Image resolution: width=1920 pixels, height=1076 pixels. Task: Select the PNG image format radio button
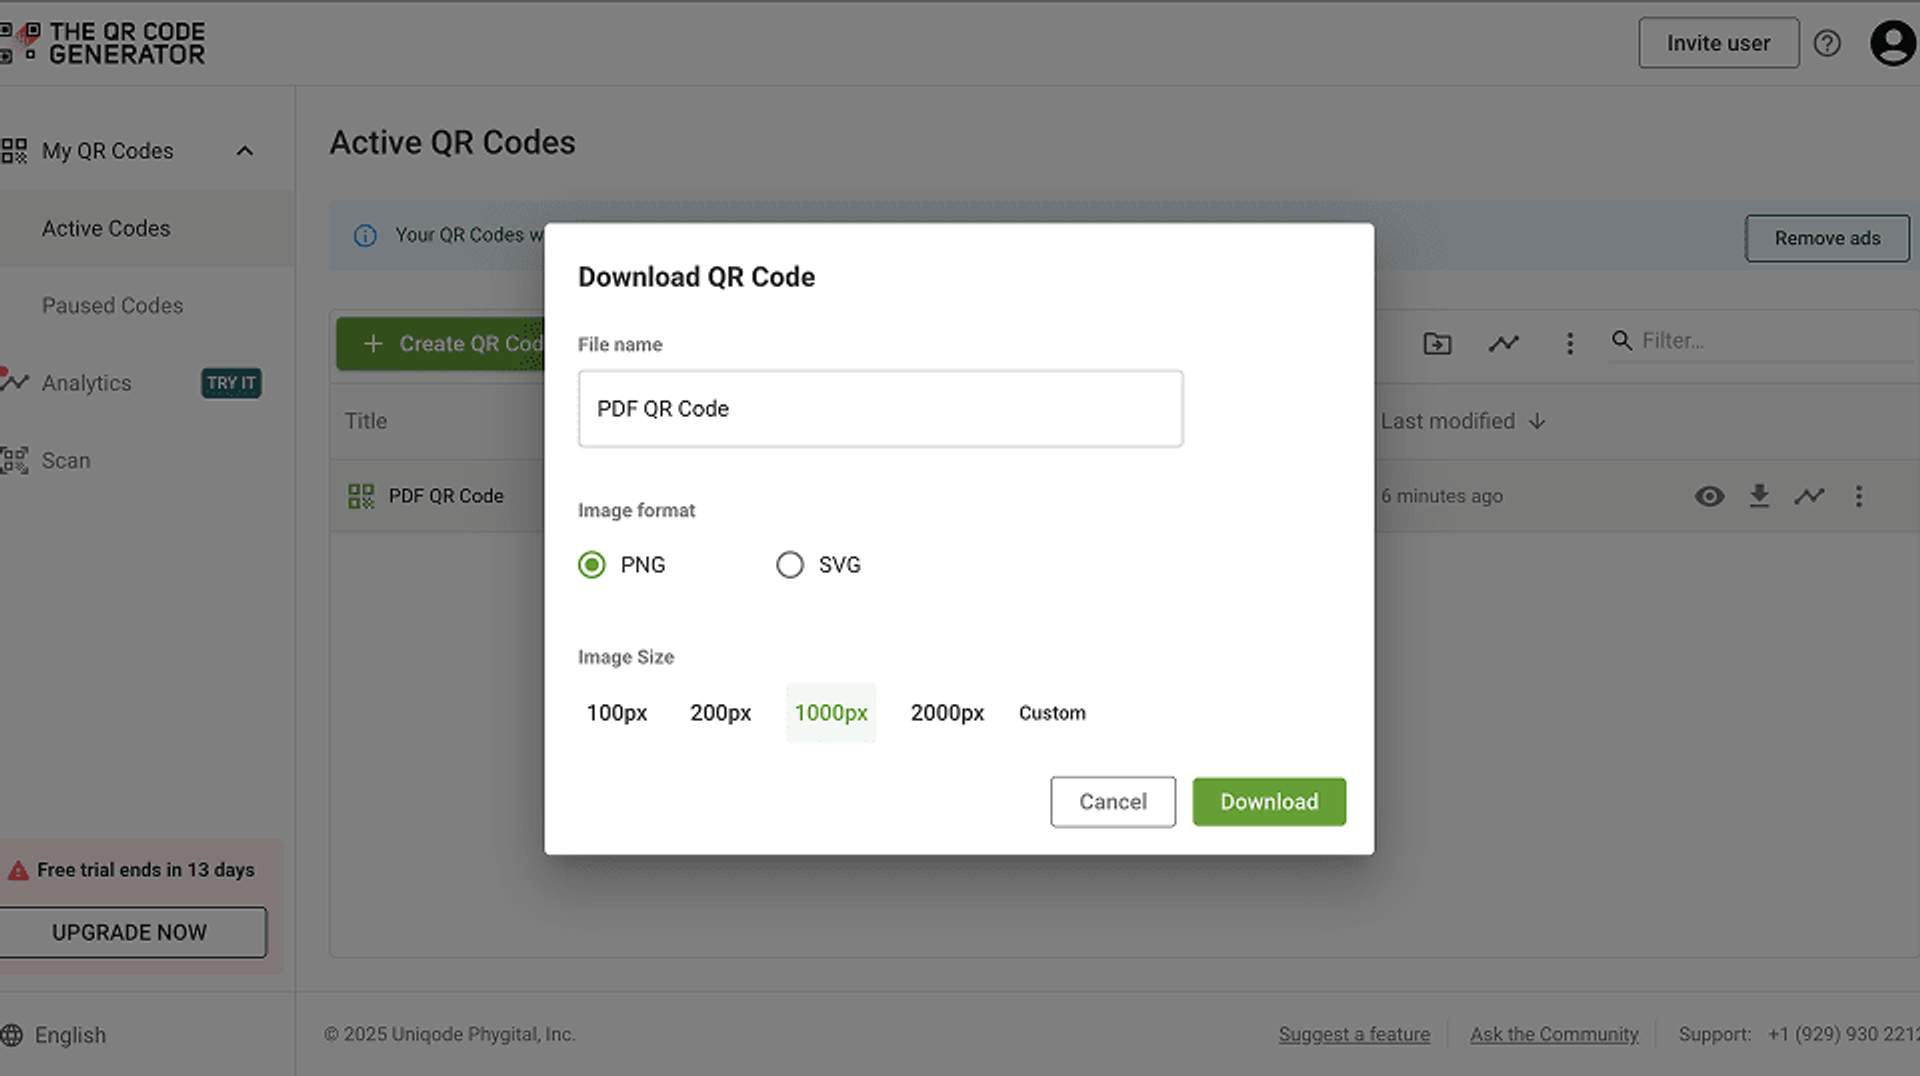coord(592,565)
